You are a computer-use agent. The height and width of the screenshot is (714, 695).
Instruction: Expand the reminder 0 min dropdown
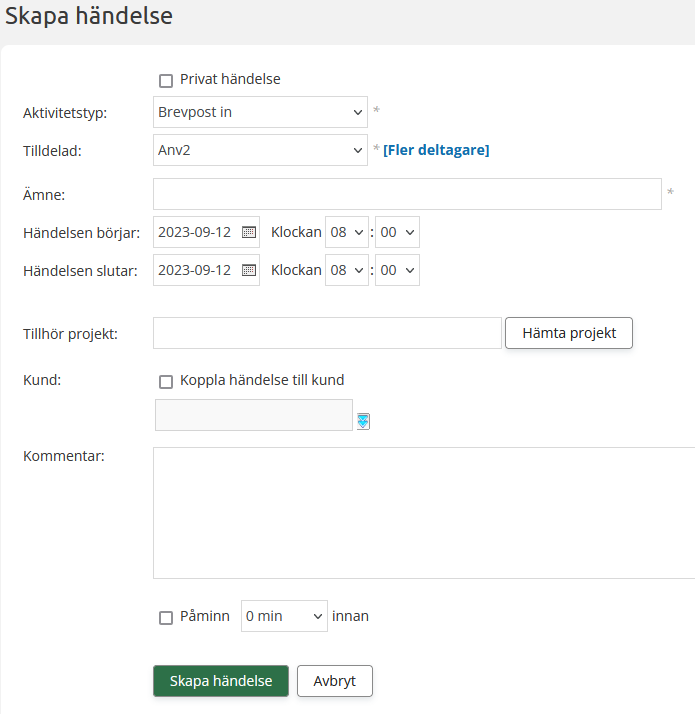(x=284, y=616)
